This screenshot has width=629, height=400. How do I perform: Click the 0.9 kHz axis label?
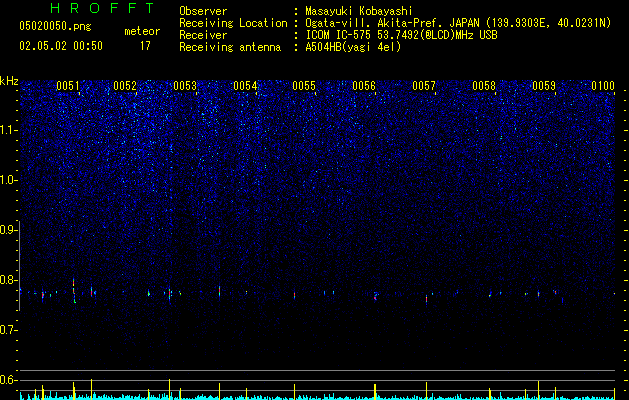(8, 230)
